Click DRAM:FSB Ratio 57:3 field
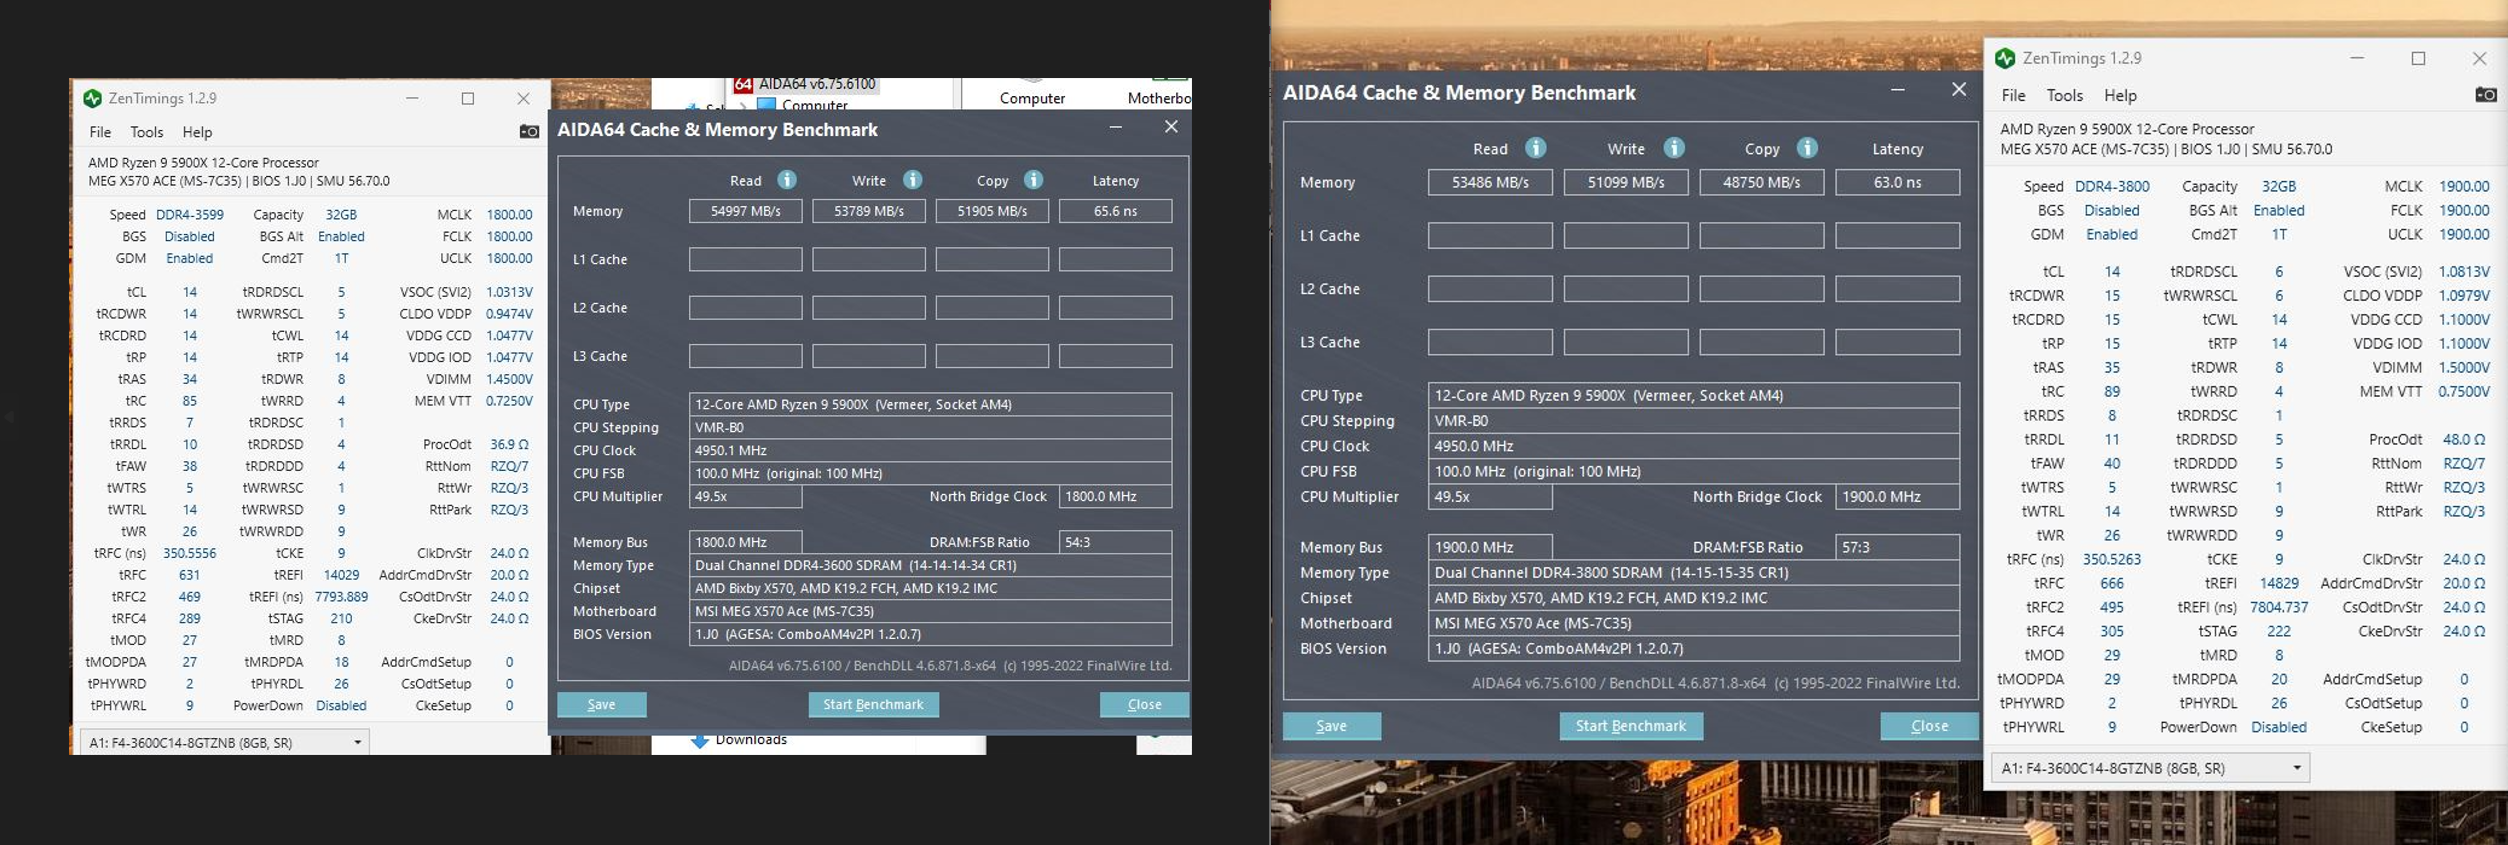Image resolution: width=2508 pixels, height=845 pixels. coord(1897,547)
